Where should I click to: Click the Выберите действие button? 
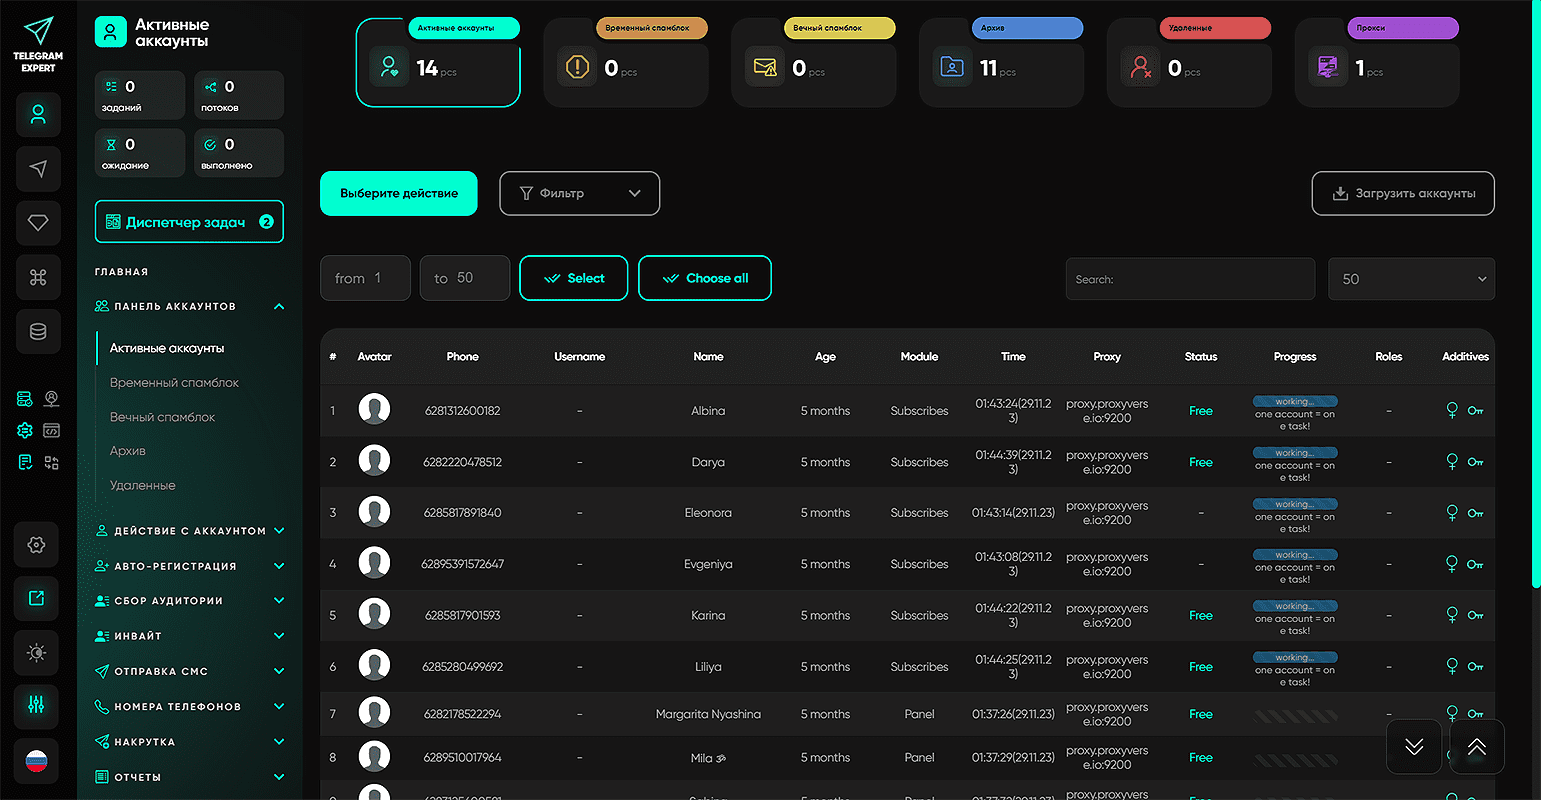click(399, 193)
